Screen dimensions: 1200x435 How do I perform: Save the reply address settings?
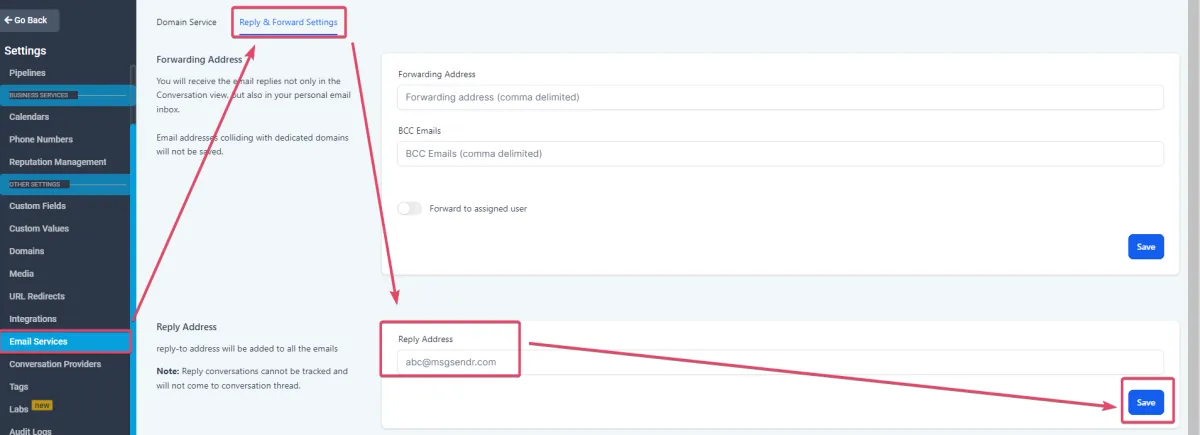pyautogui.click(x=1145, y=402)
